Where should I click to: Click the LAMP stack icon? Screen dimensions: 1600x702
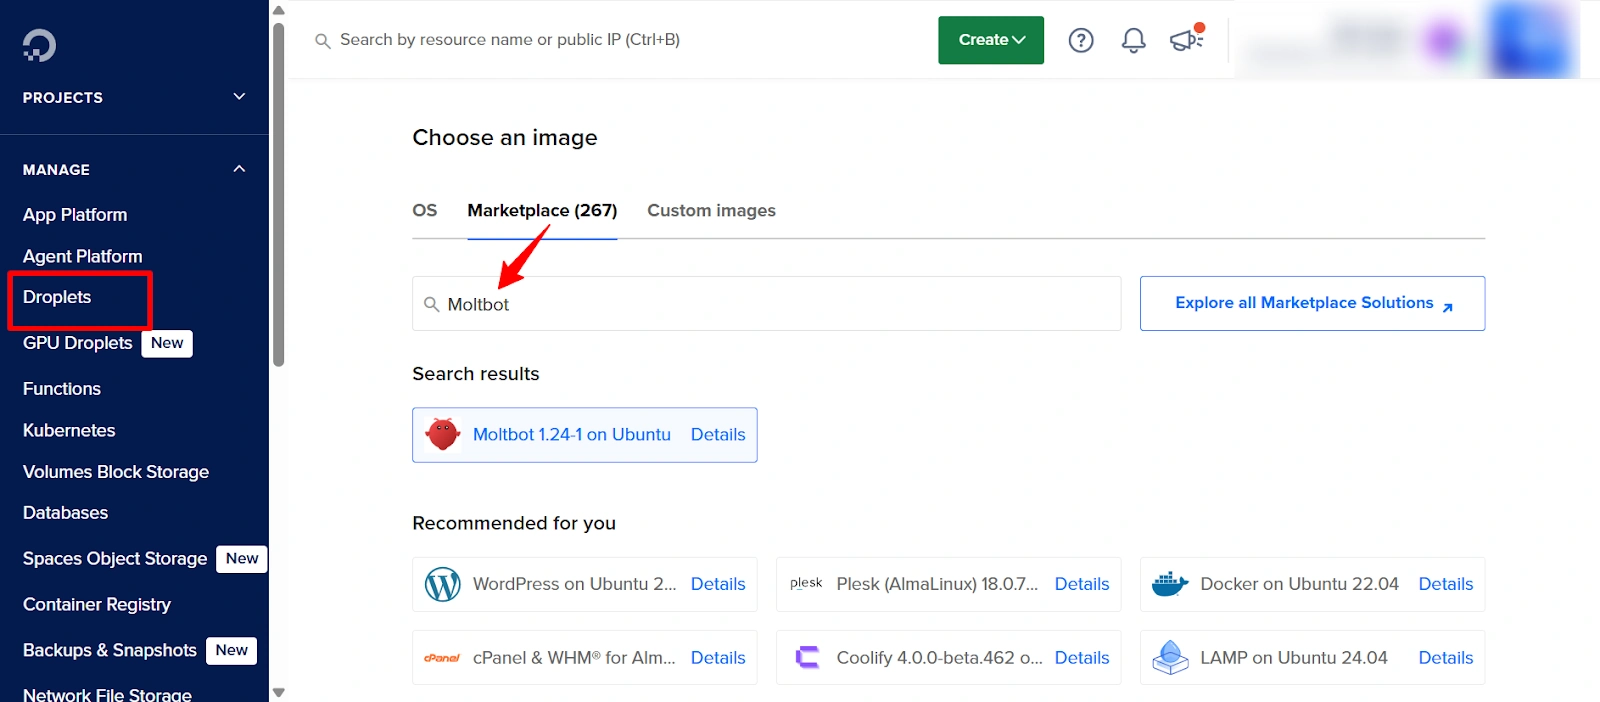1170,658
